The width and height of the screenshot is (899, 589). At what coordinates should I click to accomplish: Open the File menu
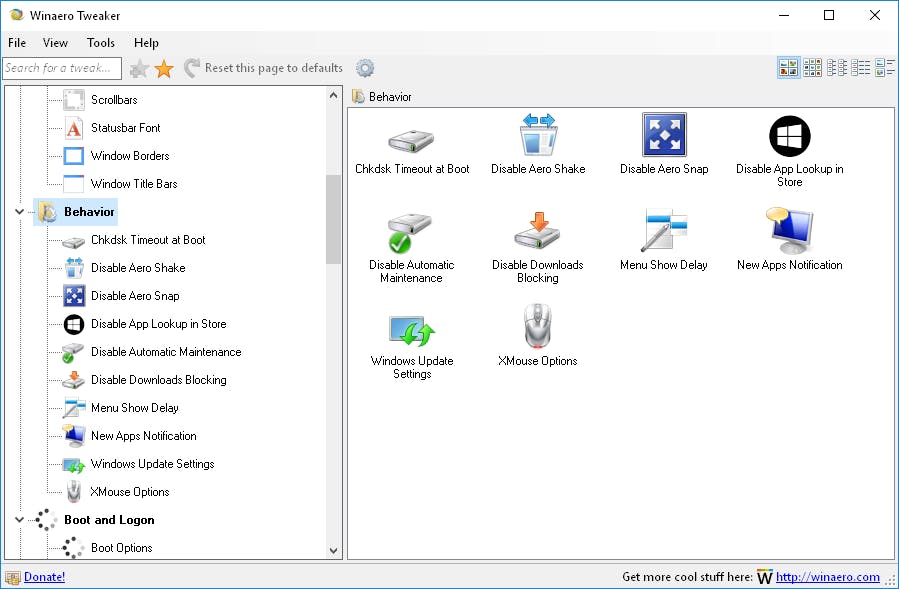(17, 43)
